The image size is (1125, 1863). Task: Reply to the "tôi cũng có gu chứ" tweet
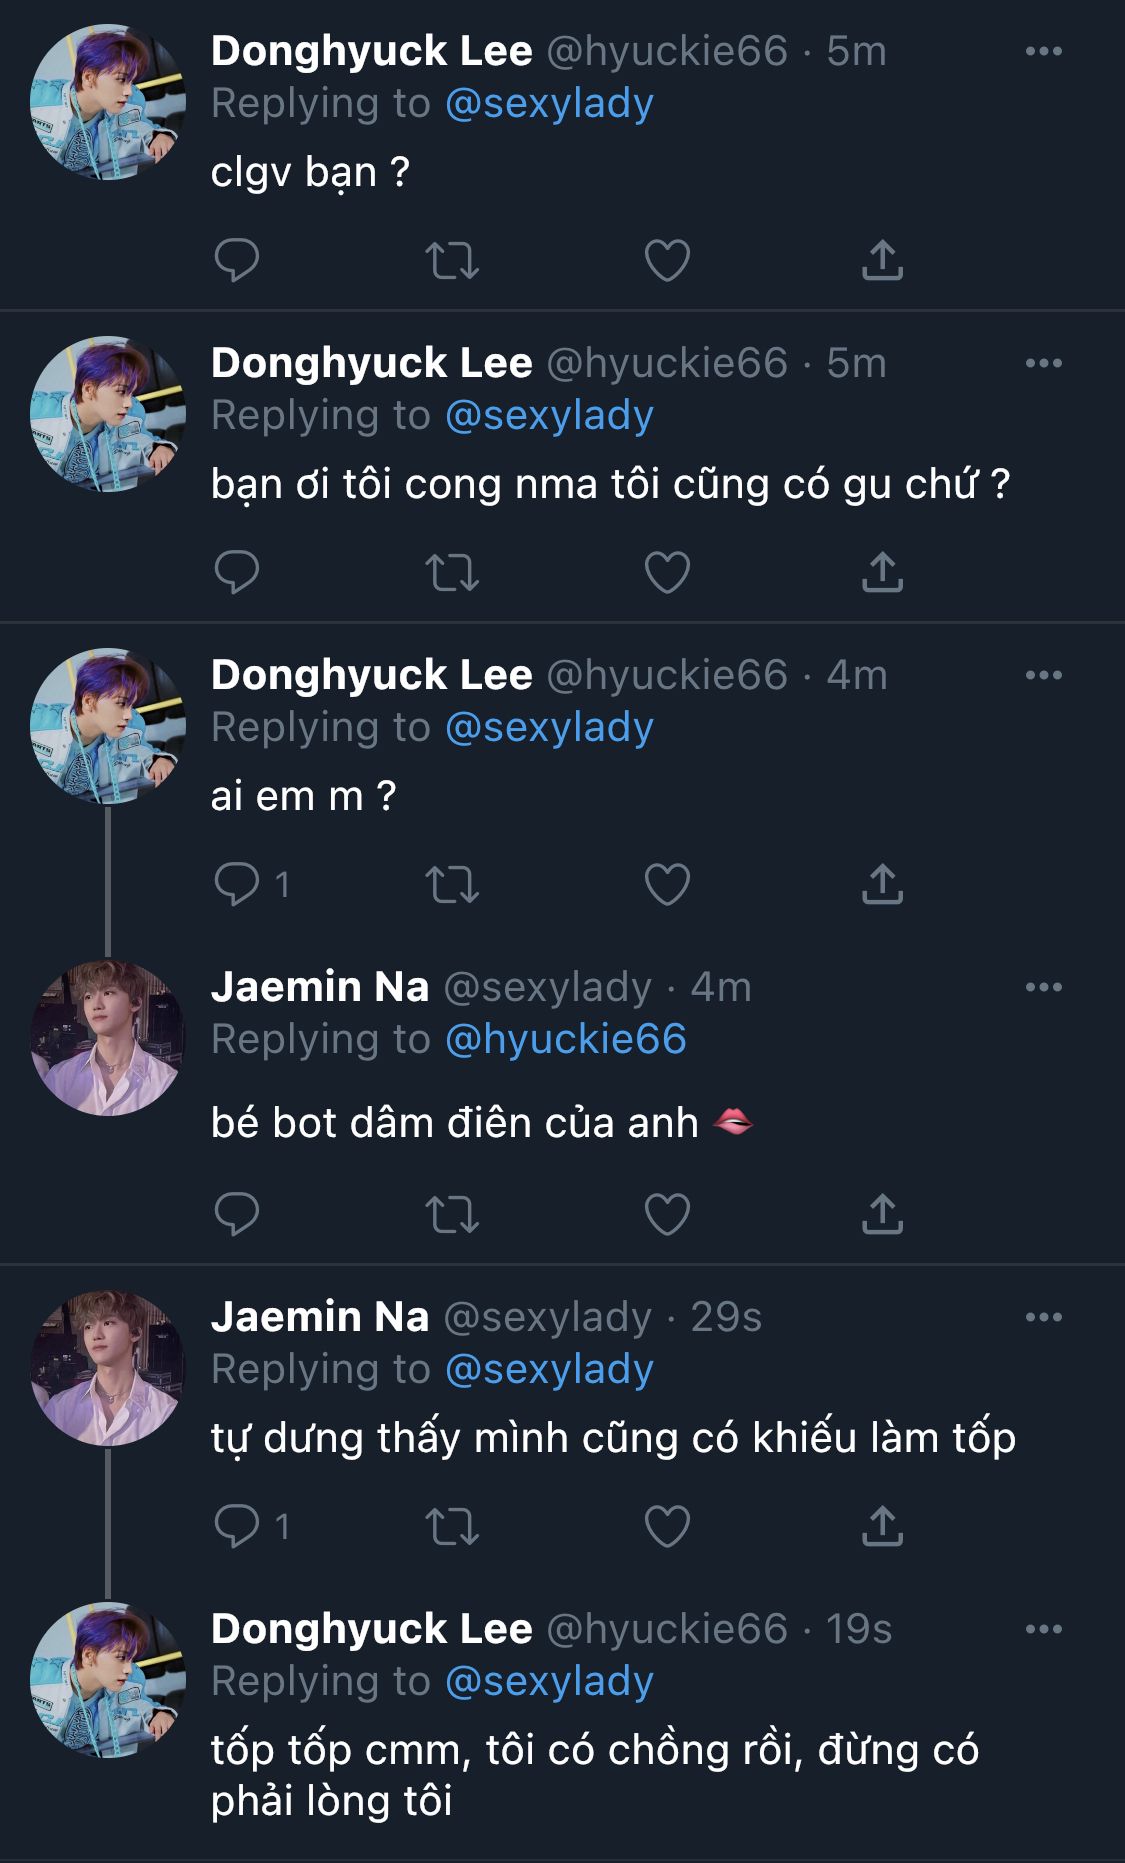(237, 572)
